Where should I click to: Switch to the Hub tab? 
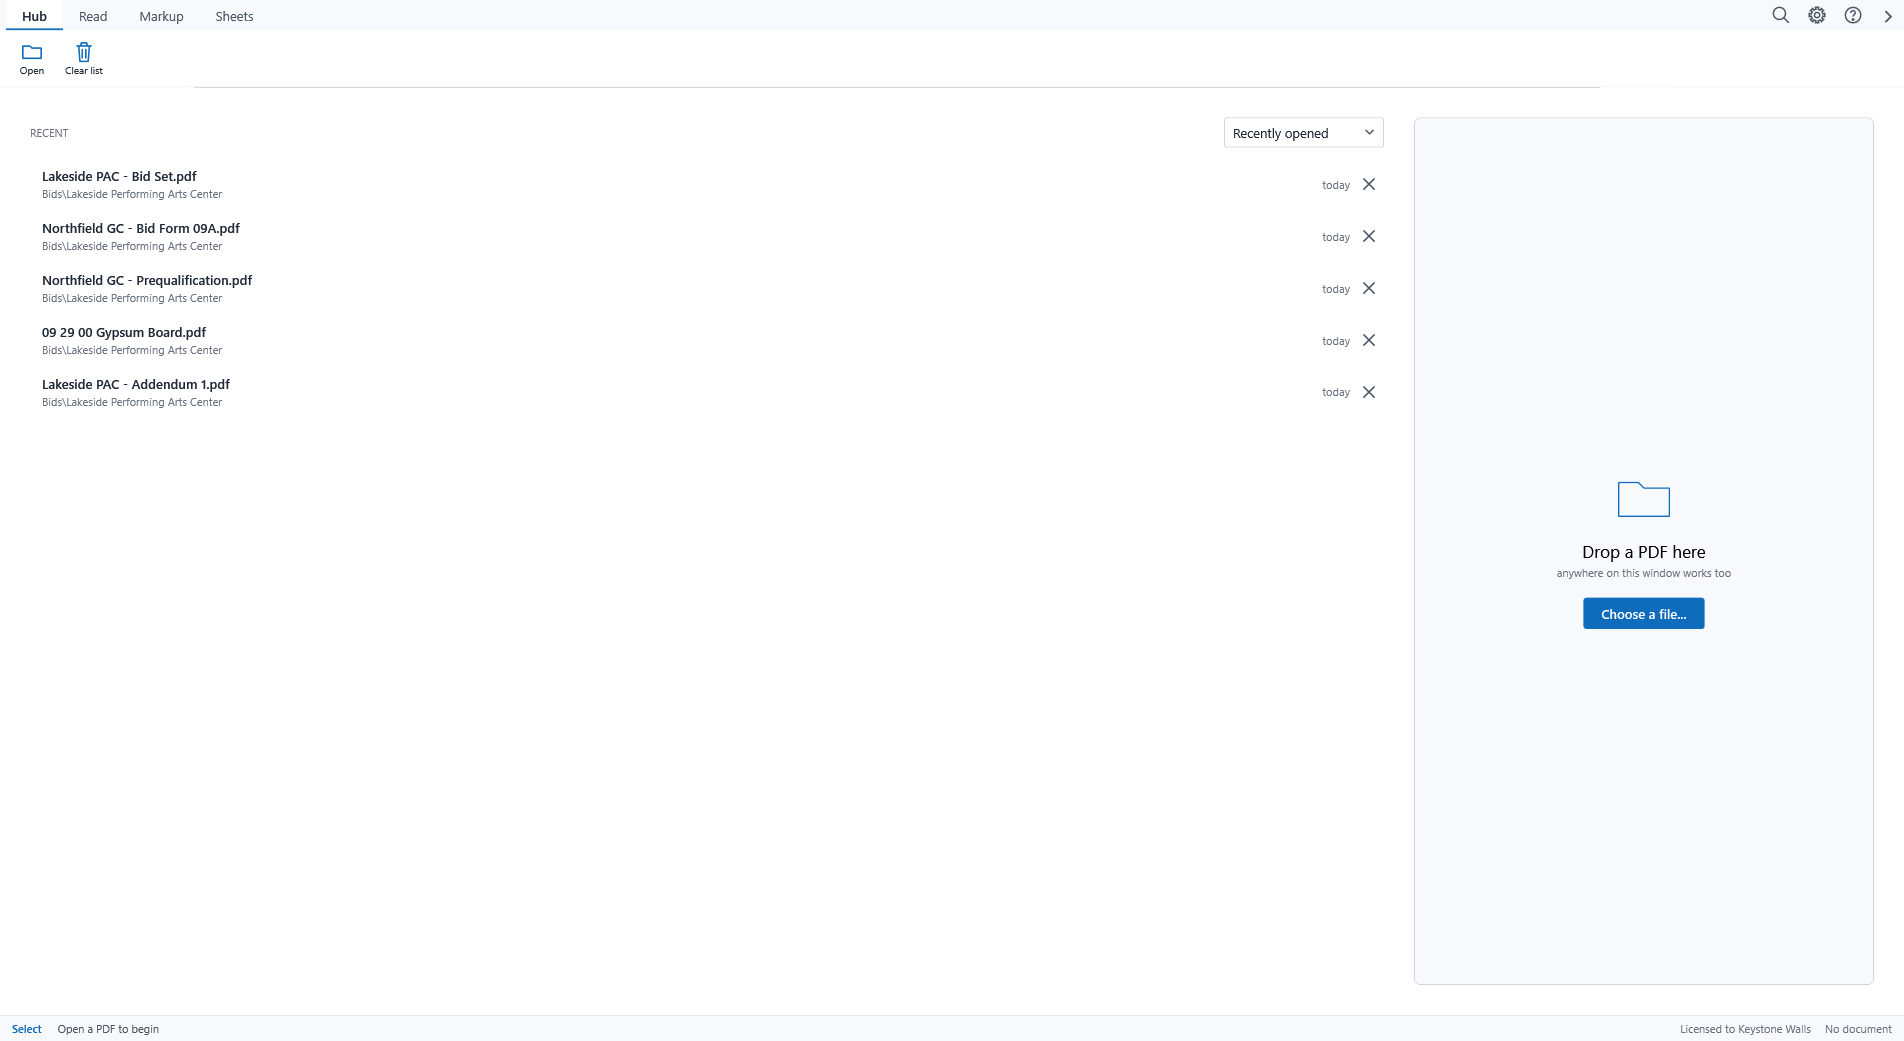34,16
